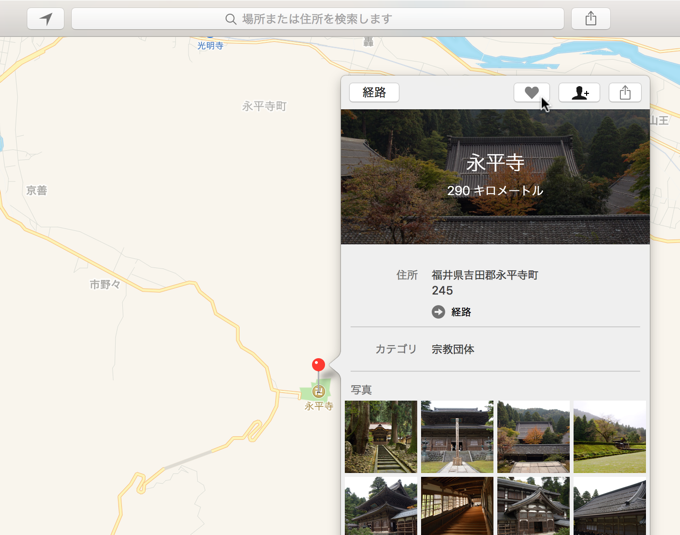680x535 pixels.
Task: Click the red map pin
Action: pyautogui.click(x=318, y=365)
